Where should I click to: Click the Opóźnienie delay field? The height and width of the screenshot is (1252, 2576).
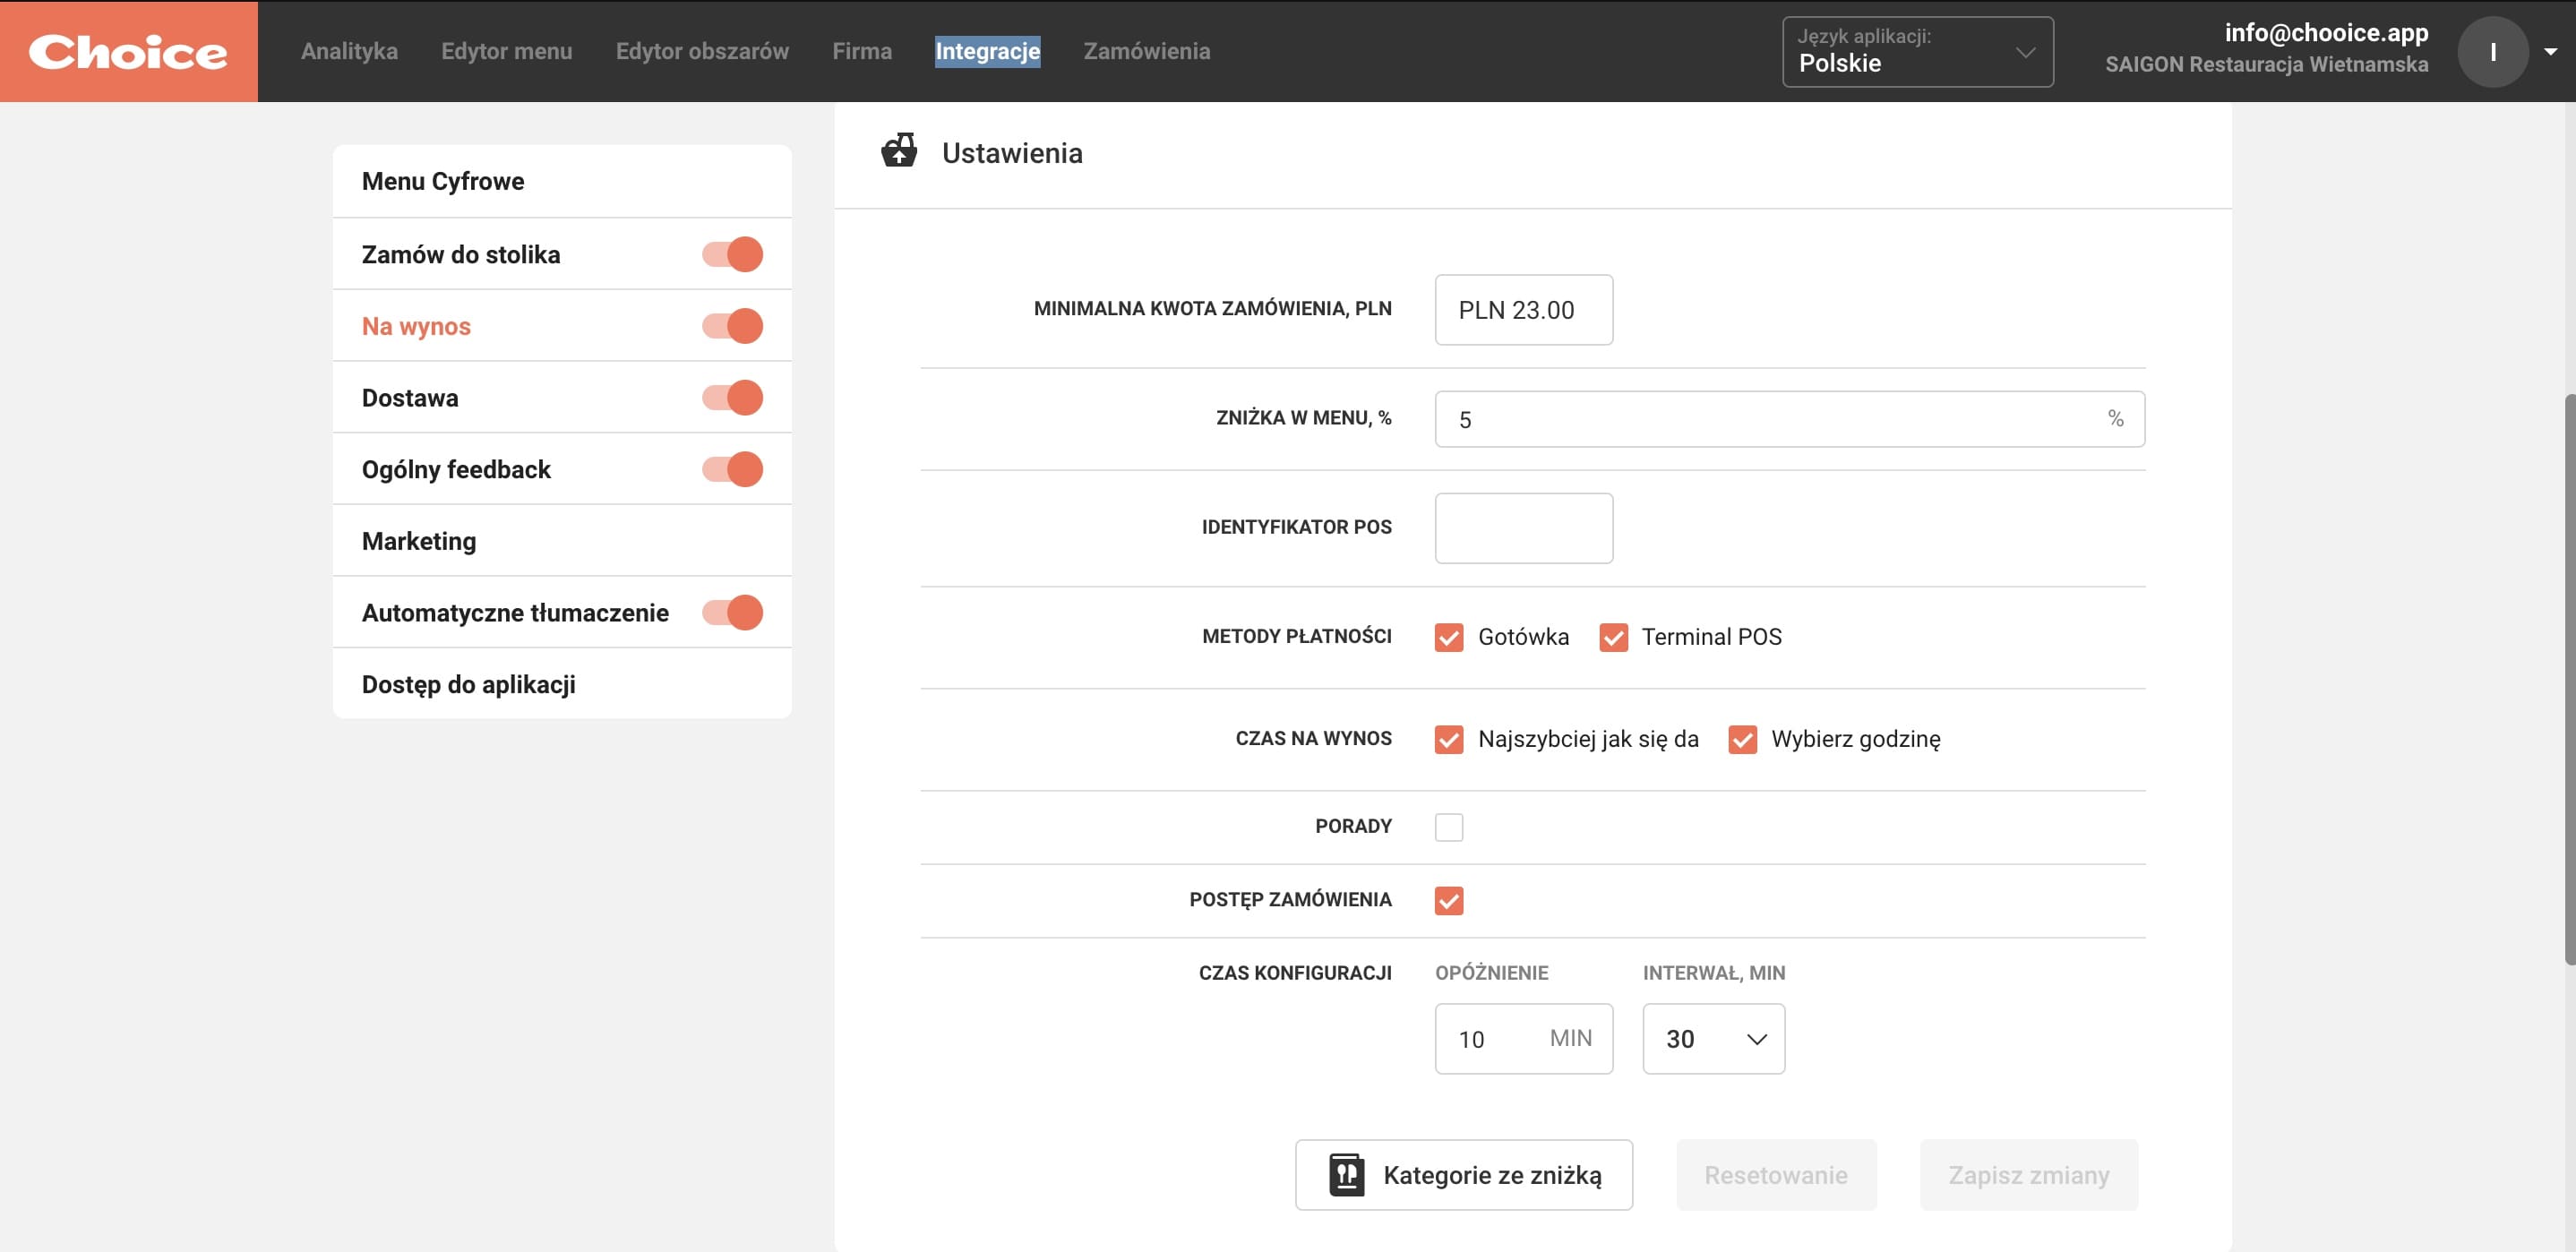tap(1523, 1038)
